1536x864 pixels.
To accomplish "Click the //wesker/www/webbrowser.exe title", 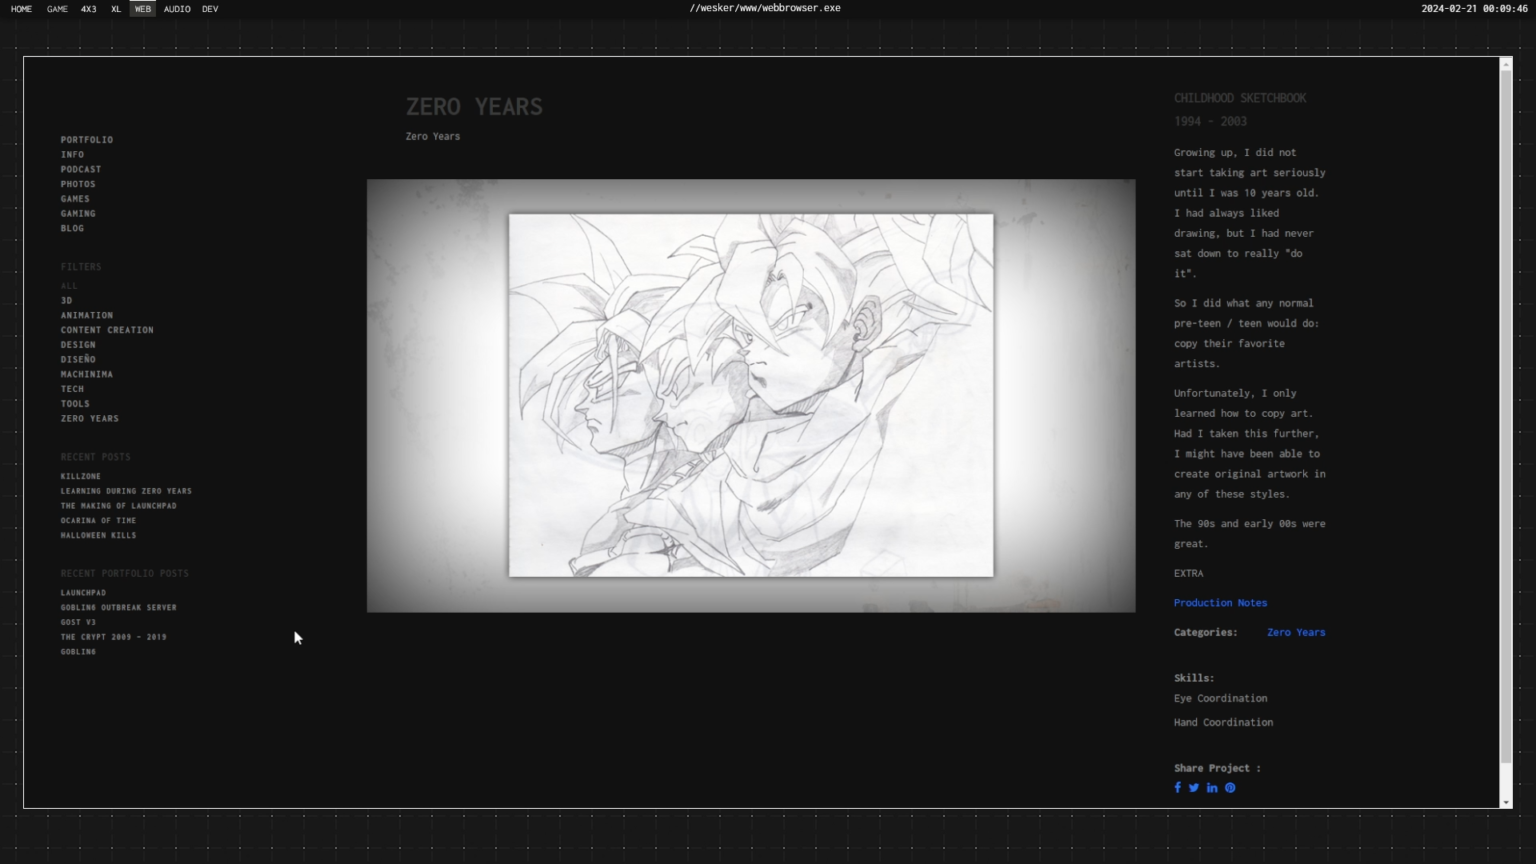I will point(765,8).
